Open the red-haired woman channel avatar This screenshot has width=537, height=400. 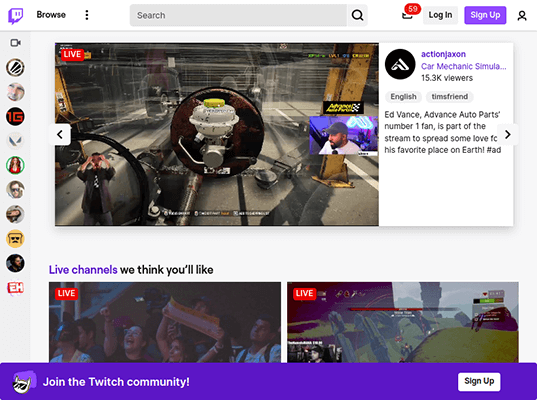click(15, 165)
